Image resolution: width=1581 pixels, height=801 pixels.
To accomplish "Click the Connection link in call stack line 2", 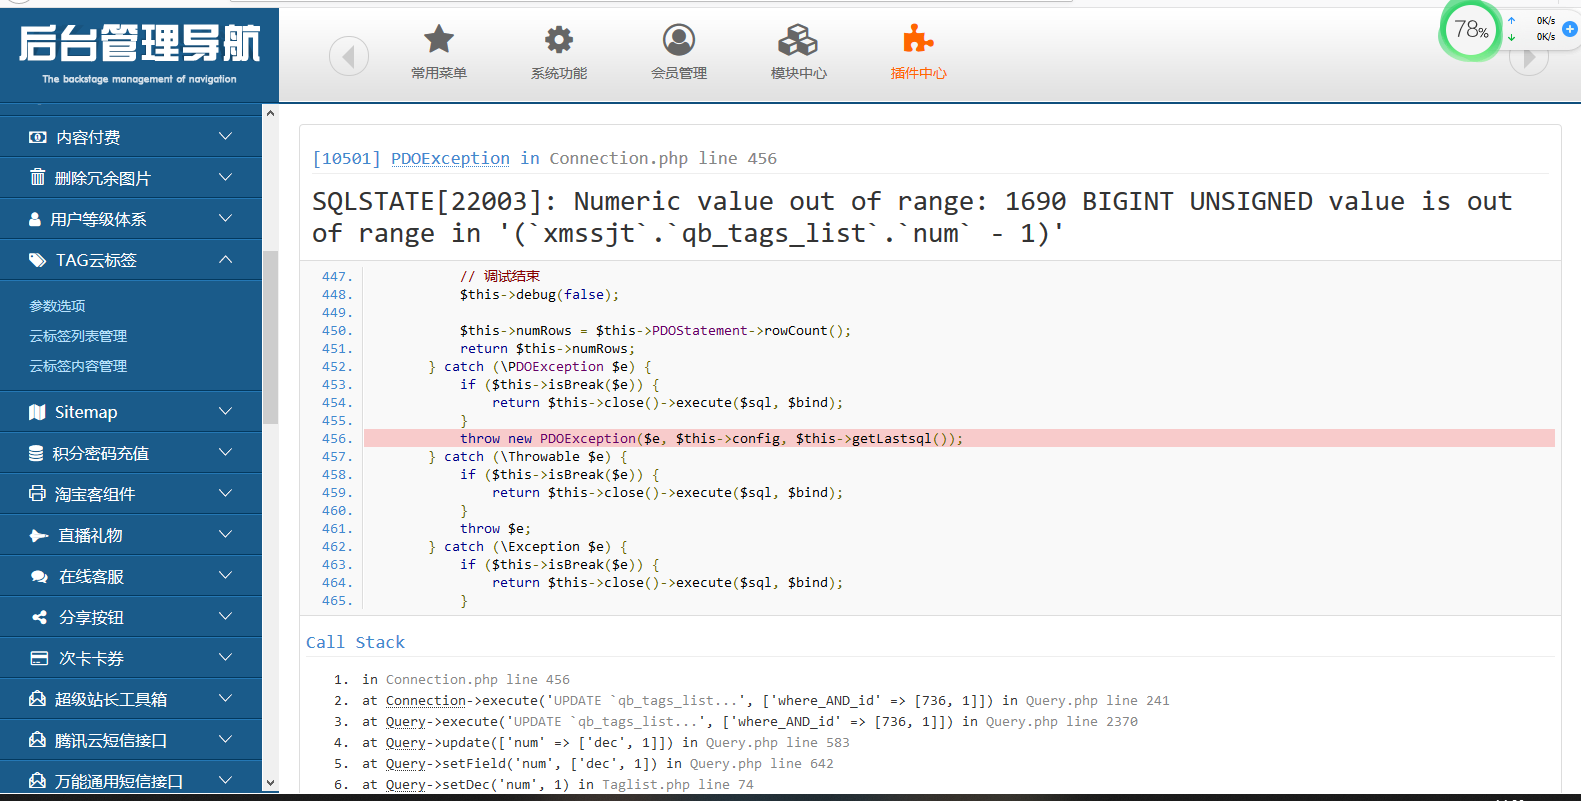I will click(x=426, y=701).
